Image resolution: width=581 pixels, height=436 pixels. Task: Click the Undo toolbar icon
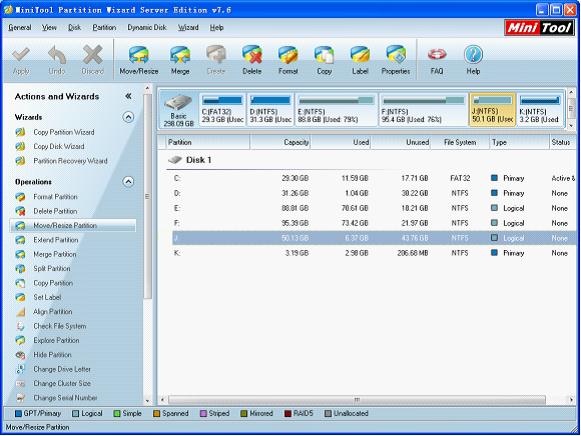tap(57, 61)
